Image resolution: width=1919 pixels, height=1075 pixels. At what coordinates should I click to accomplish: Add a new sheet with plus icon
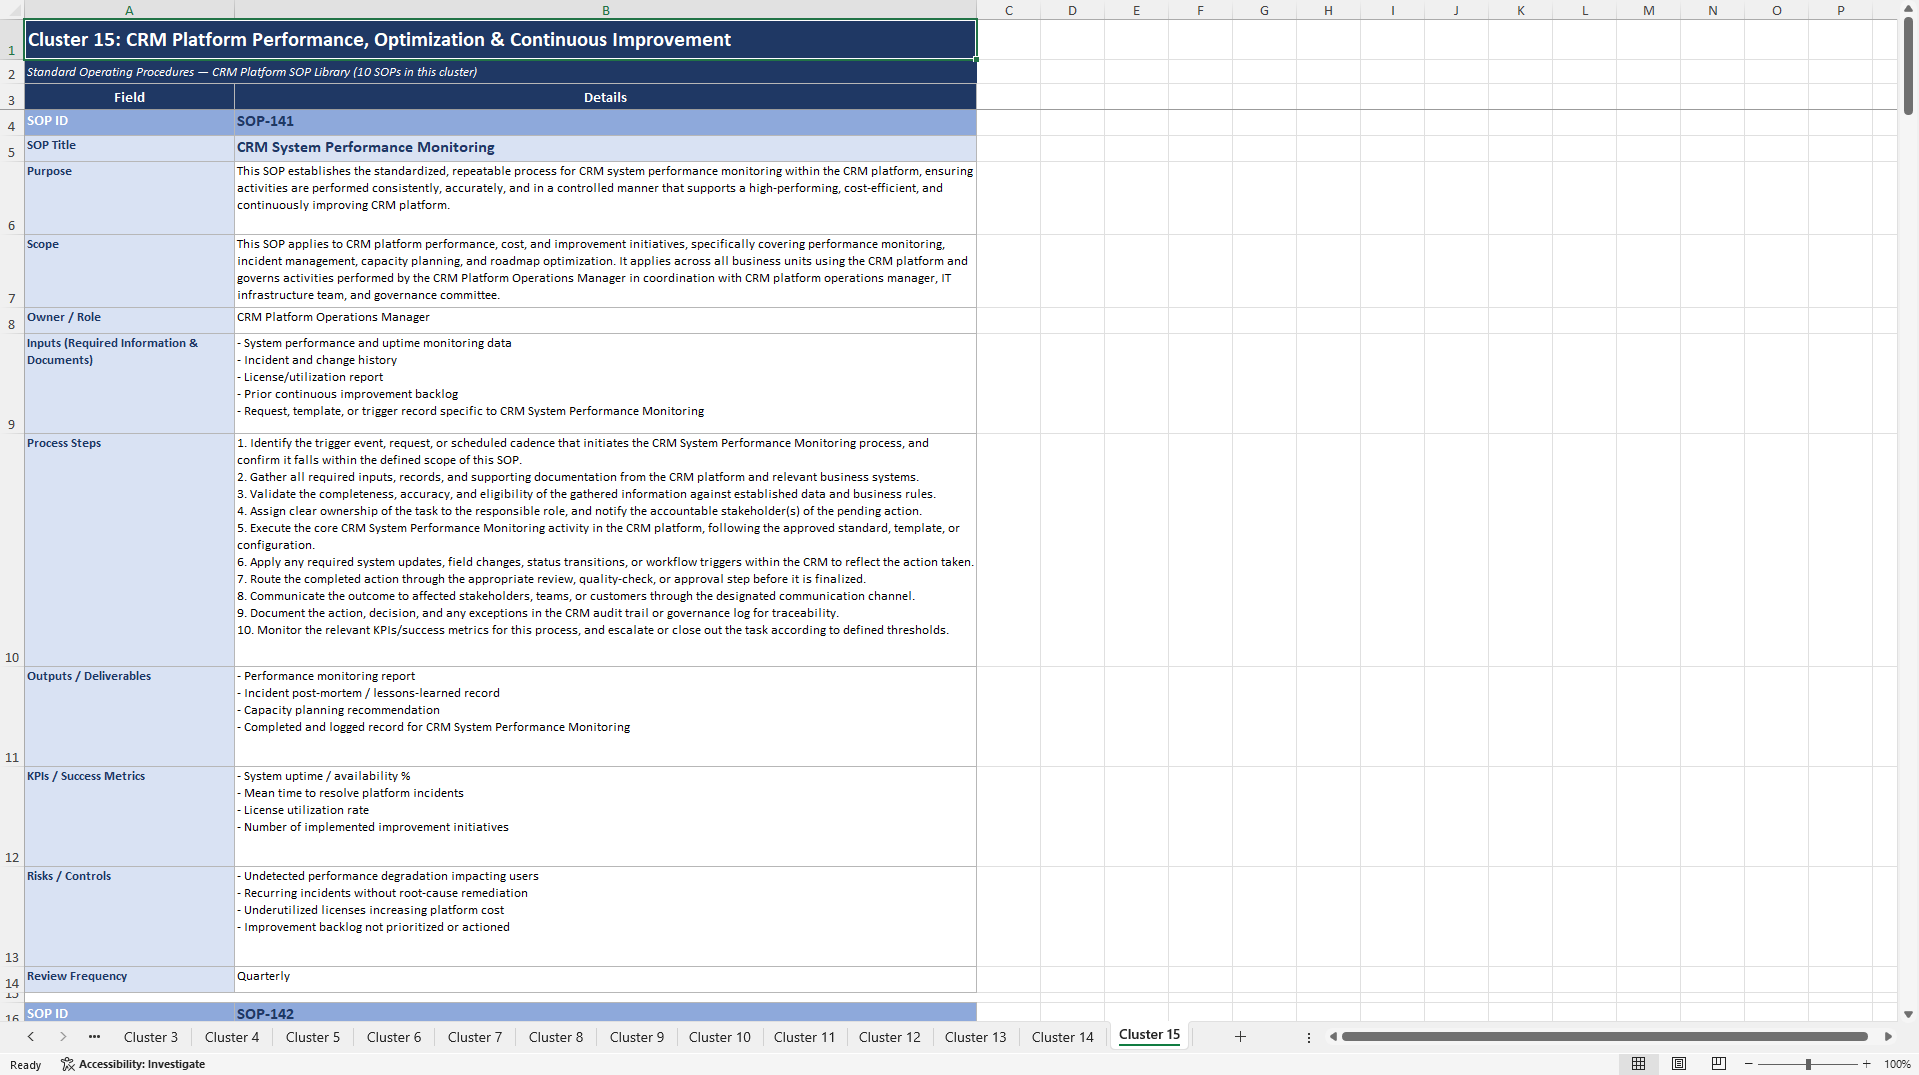click(x=1240, y=1037)
